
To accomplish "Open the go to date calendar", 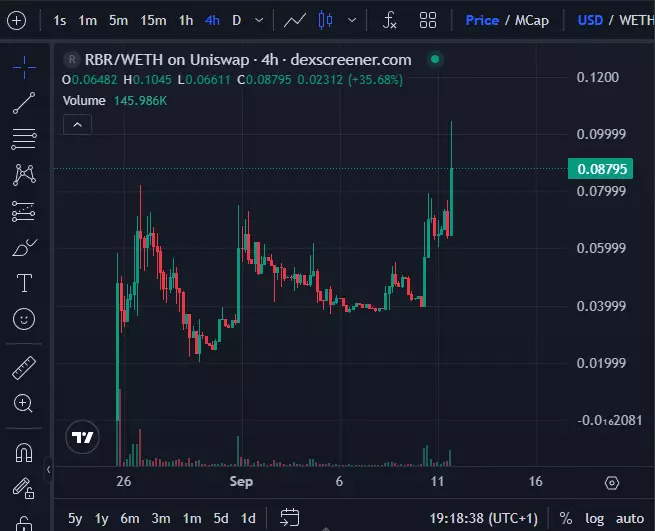I will pyautogui.click(x=289, y=517).
